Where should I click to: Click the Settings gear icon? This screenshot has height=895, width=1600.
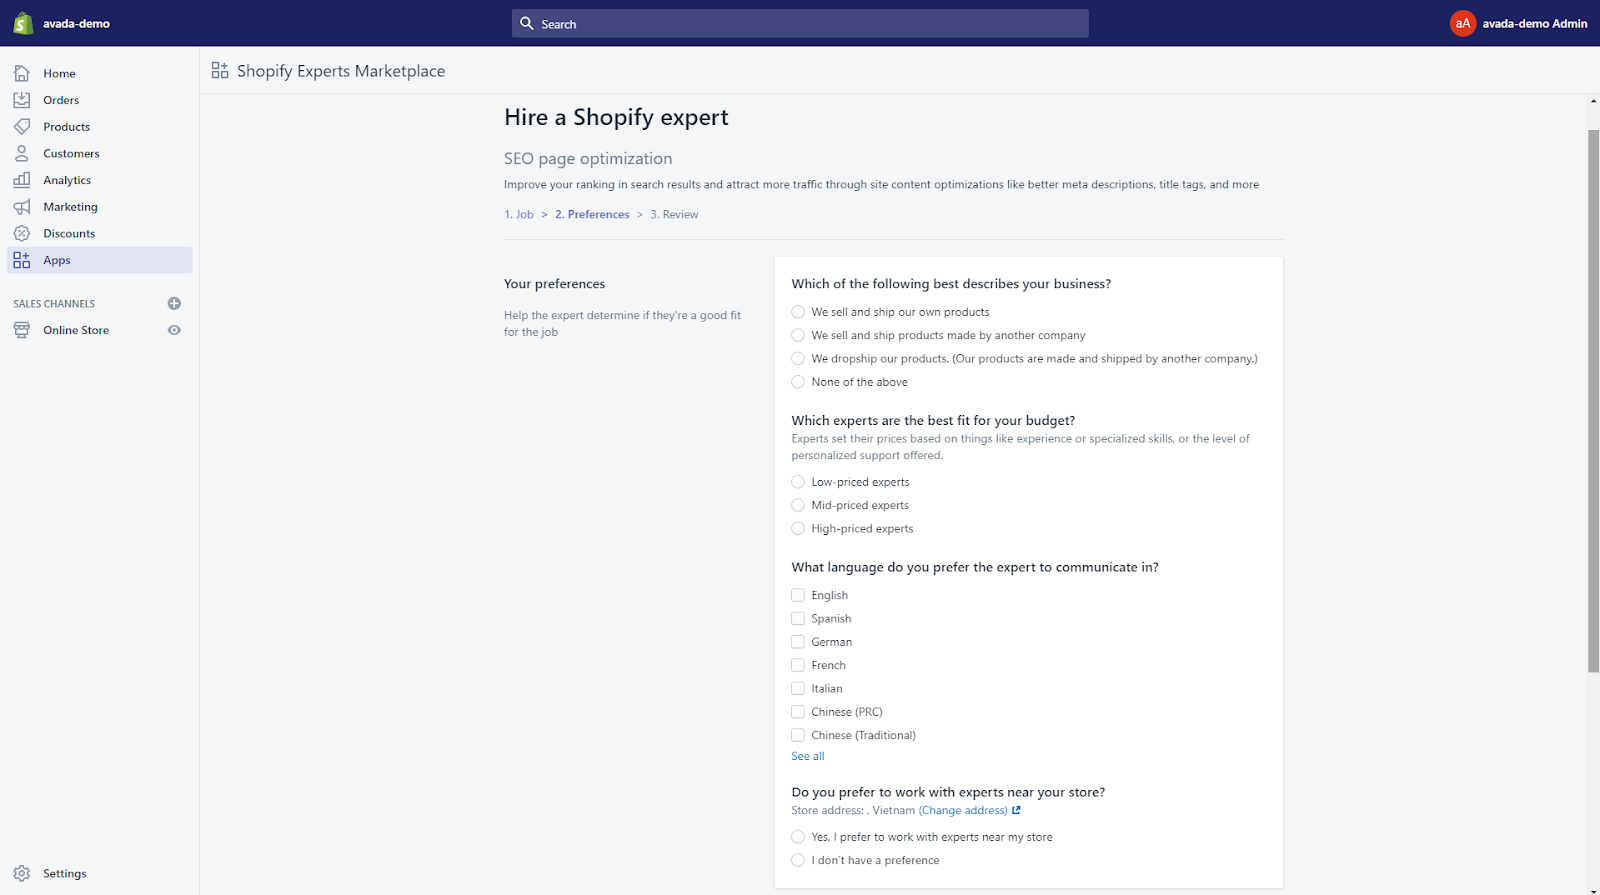click(22, 873)
